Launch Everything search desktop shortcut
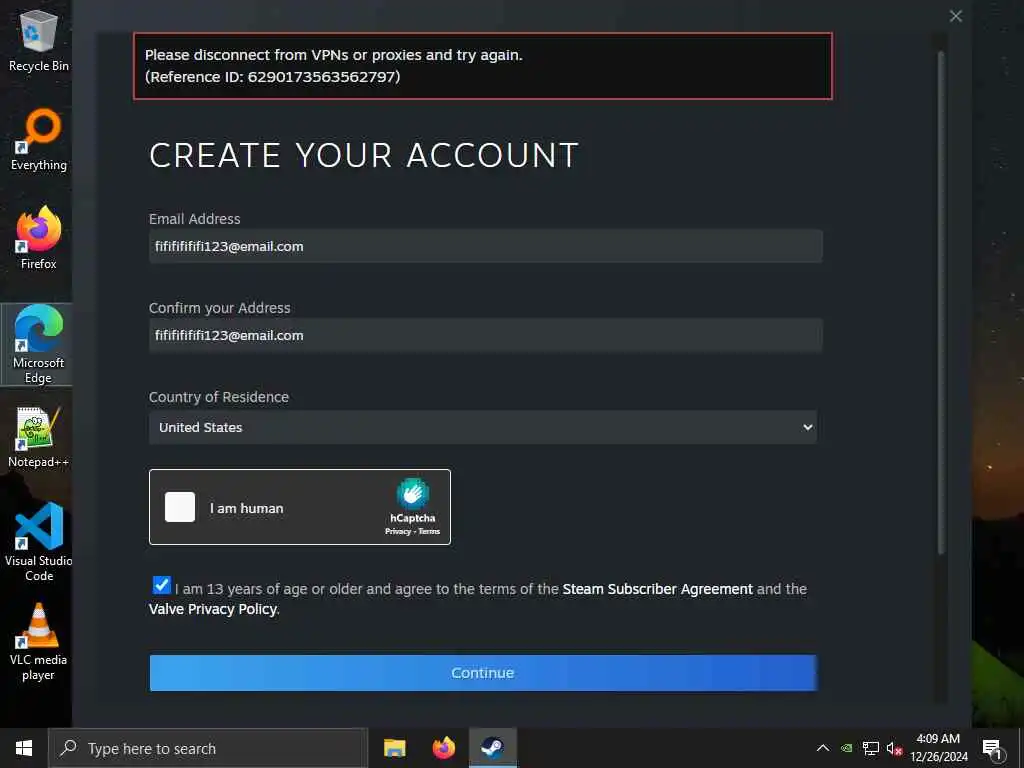Image resolution: width=1024 pixels, height=768 pixels. (39, 140)
